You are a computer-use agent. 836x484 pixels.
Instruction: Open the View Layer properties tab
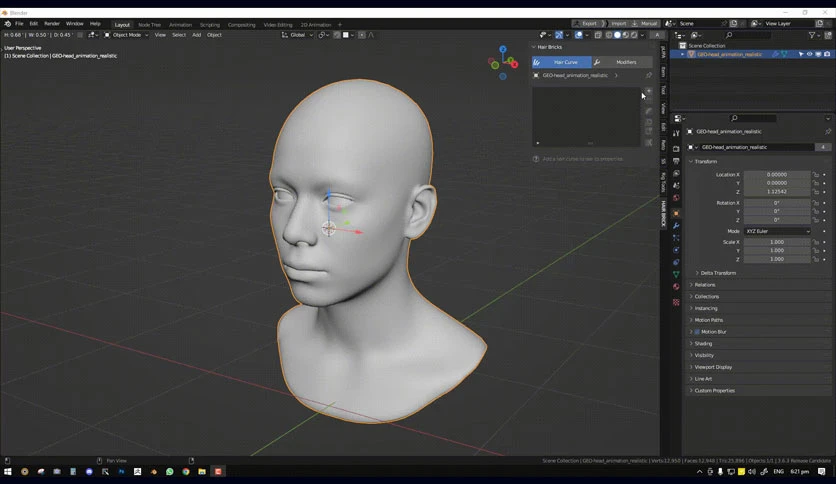point(676,173)
